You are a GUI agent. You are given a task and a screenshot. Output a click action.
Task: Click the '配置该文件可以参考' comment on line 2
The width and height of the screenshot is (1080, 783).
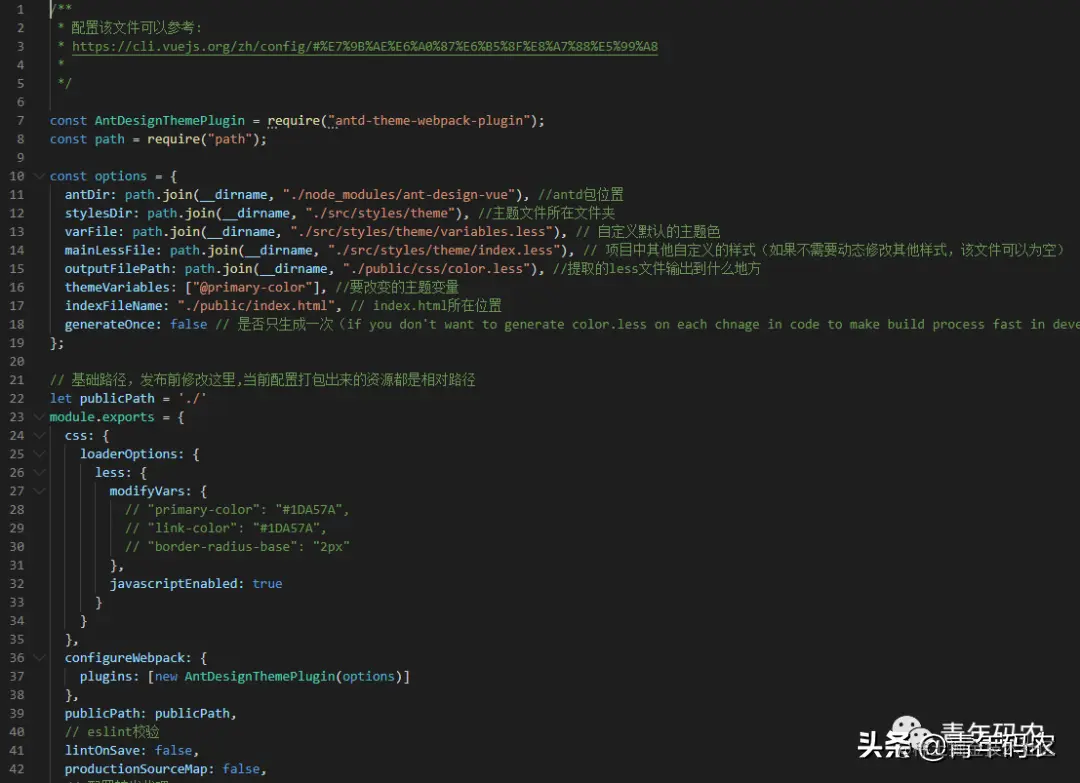[x=136, y=28]
